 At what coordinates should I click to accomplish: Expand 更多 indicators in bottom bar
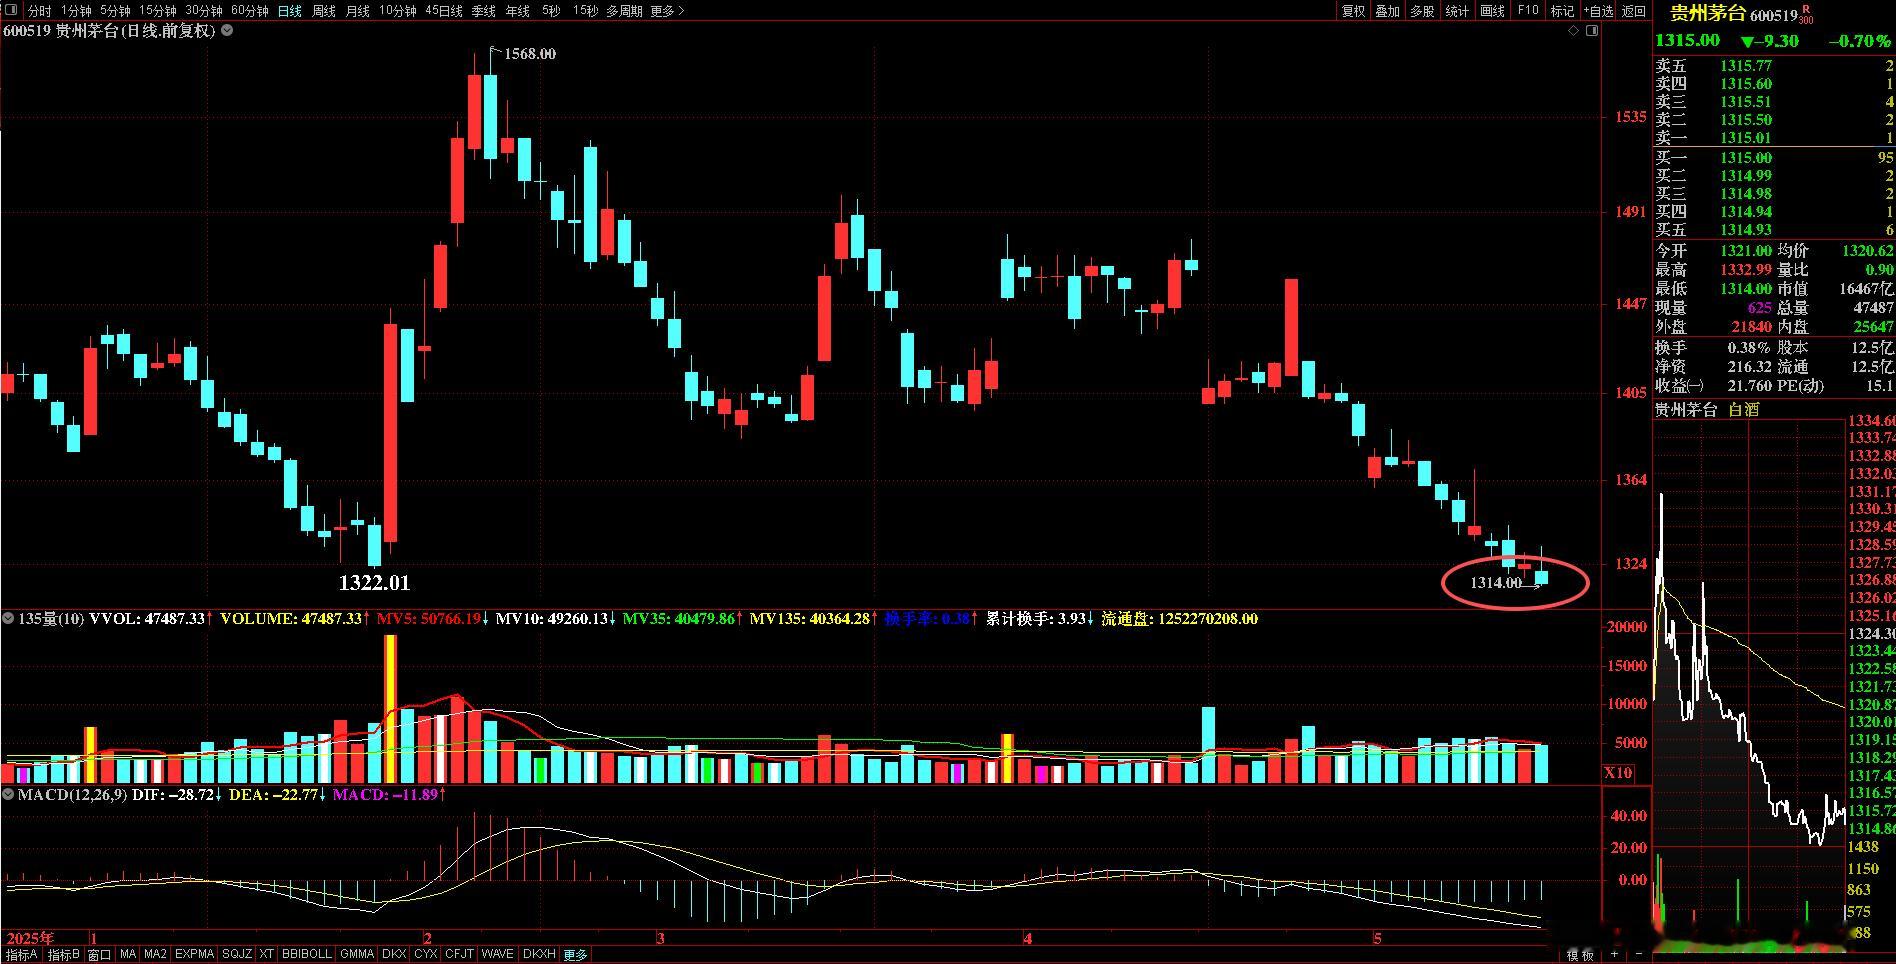click(x=575, y=955)
